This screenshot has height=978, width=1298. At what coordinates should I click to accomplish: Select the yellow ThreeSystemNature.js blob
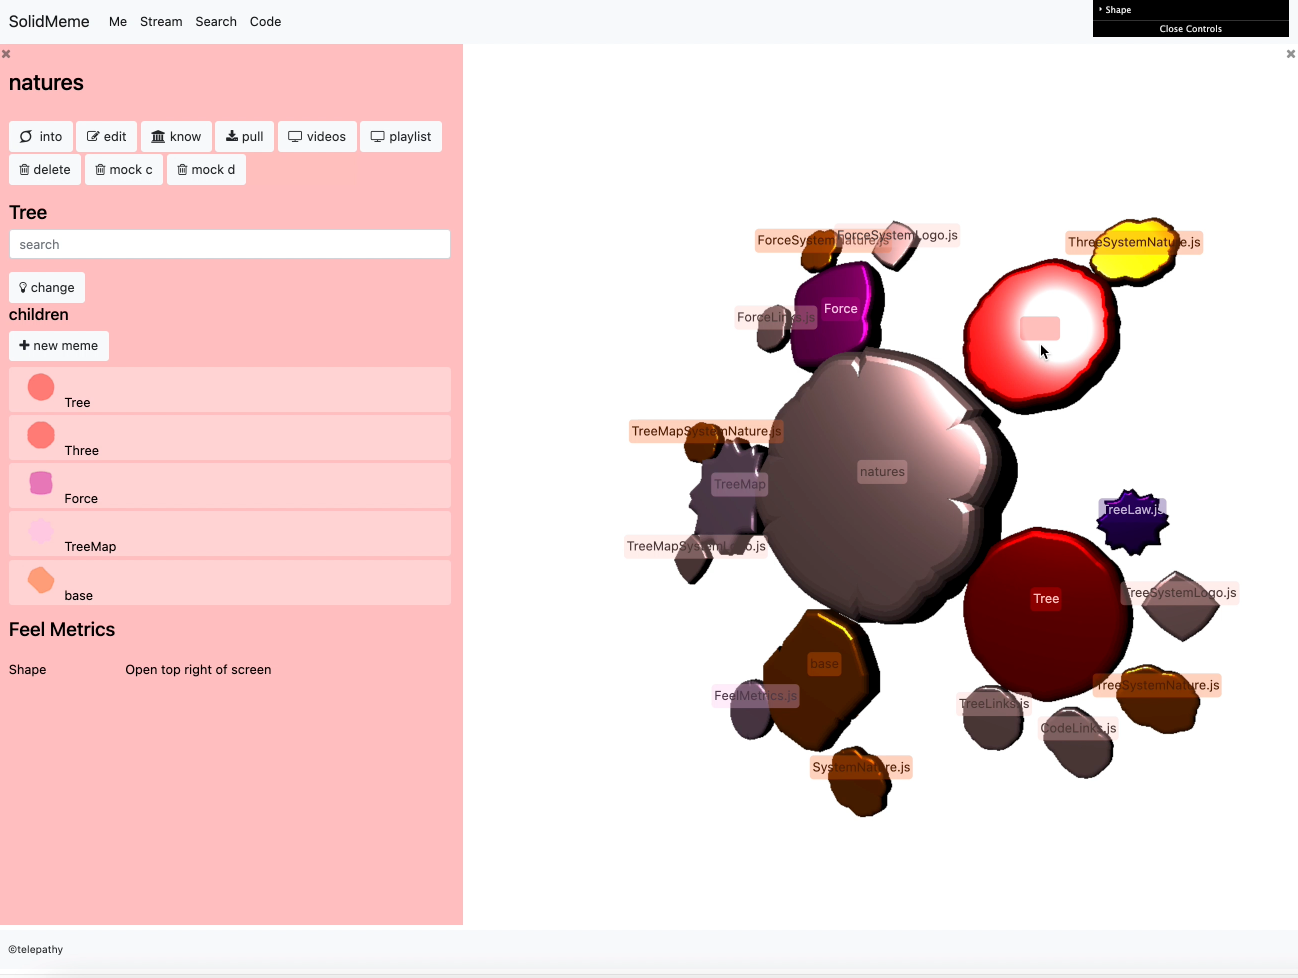click(x=1132, y=250)
